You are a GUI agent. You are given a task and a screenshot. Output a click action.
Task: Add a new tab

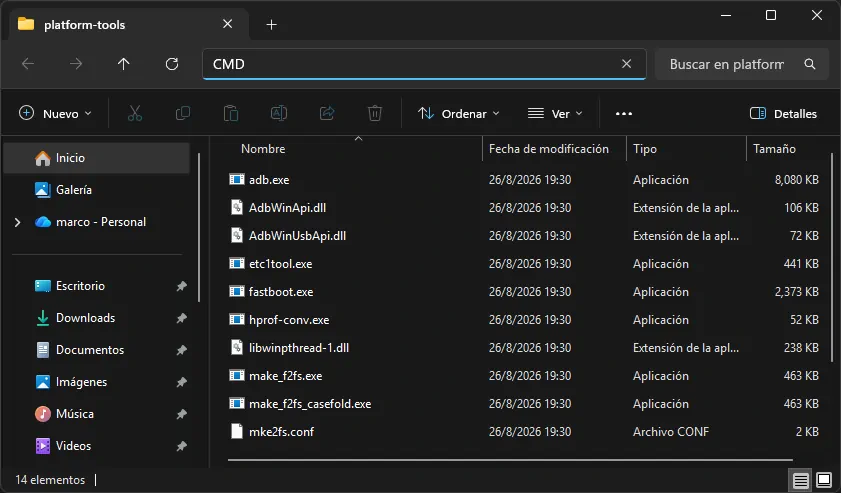(x=271, y=24)
